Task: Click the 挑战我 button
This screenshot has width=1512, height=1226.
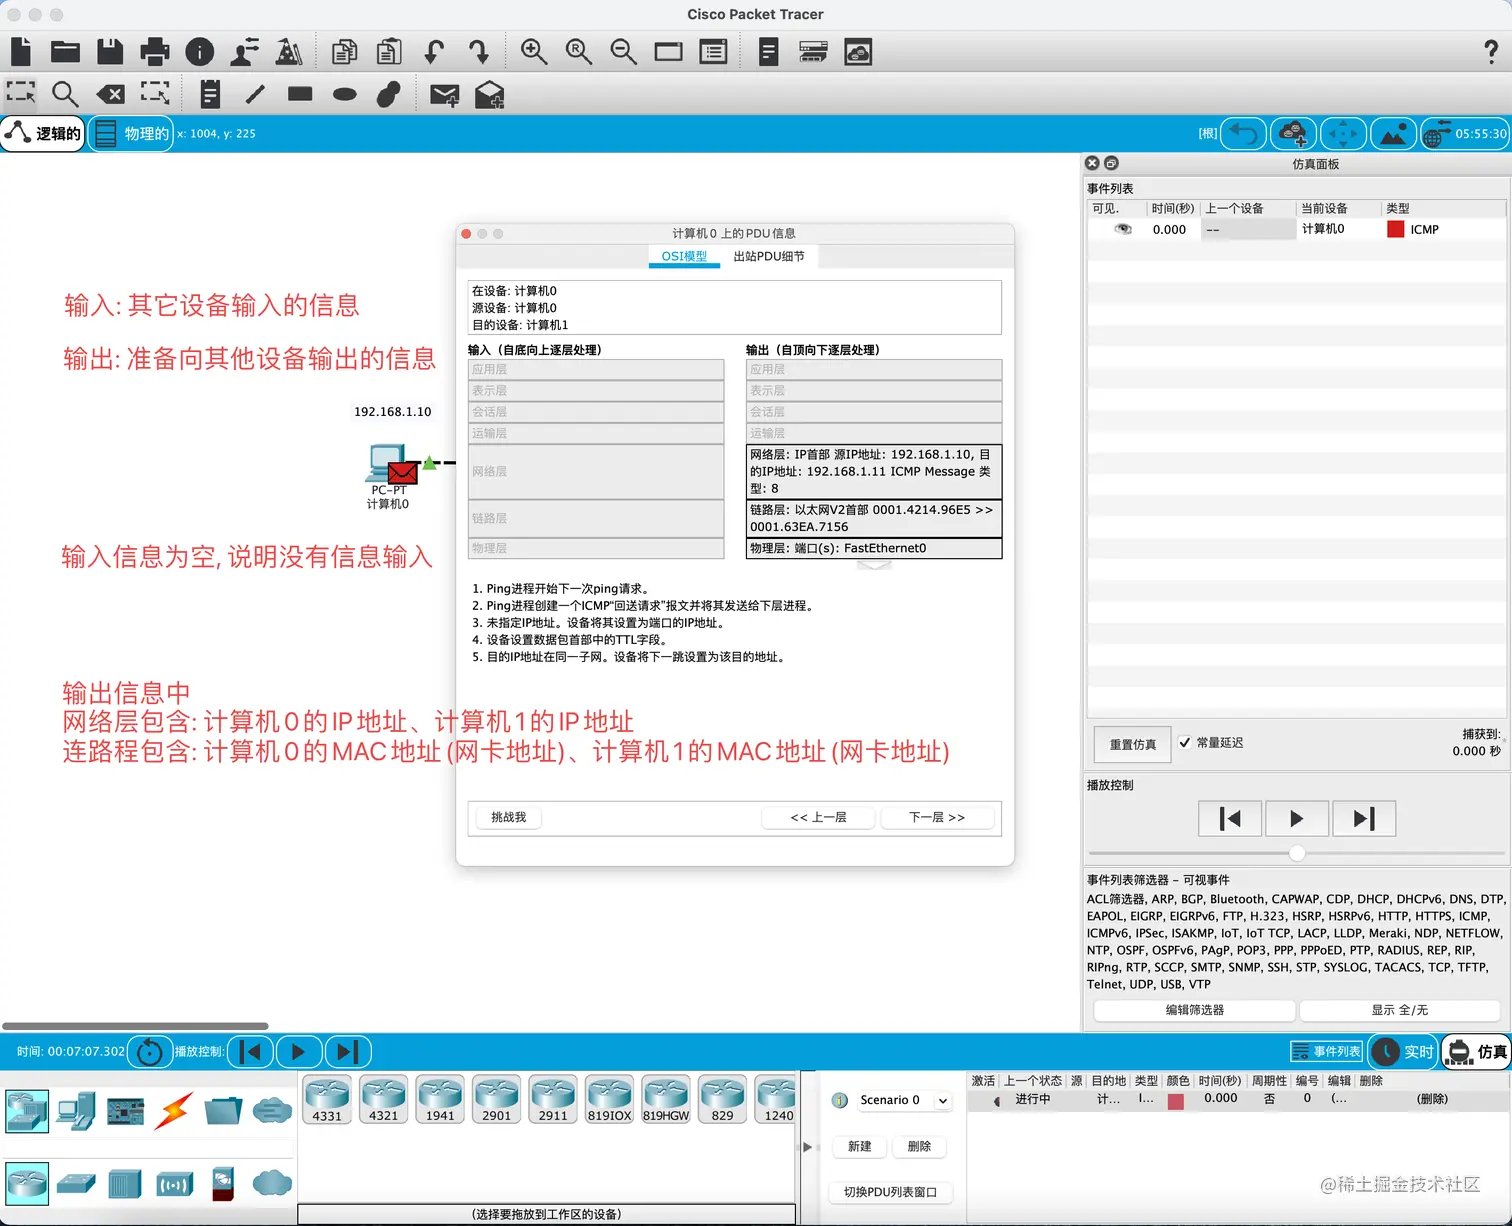Action: (x=508, y=817)
